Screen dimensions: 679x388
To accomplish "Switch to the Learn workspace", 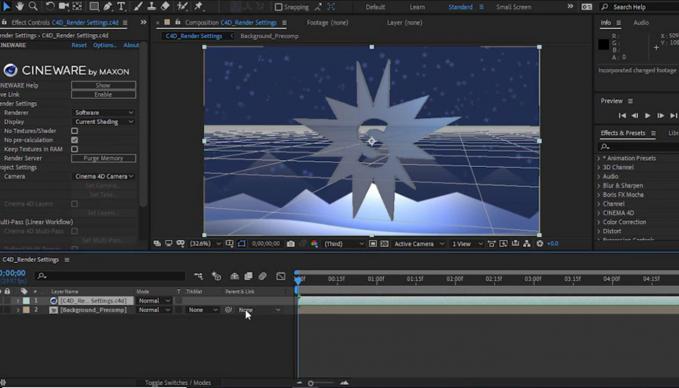I will (417, 7).
